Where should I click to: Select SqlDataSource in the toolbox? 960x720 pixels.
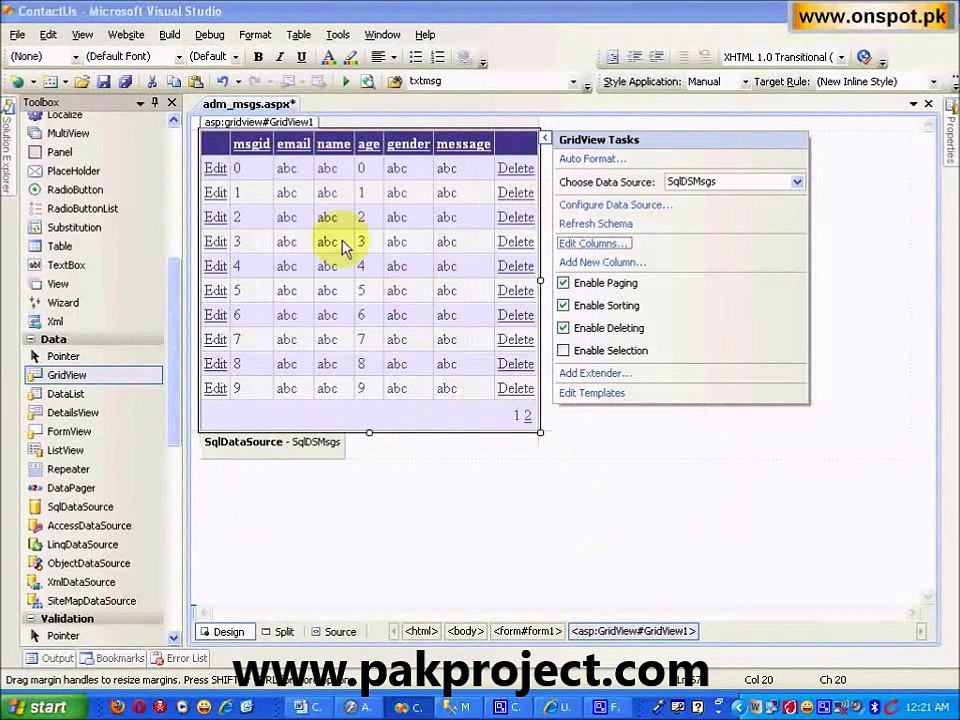80,507
